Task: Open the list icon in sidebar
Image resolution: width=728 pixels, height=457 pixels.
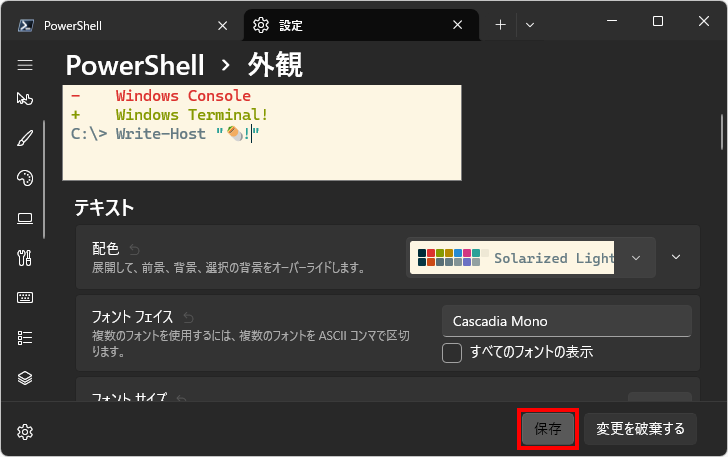Action: coord(25,338)
